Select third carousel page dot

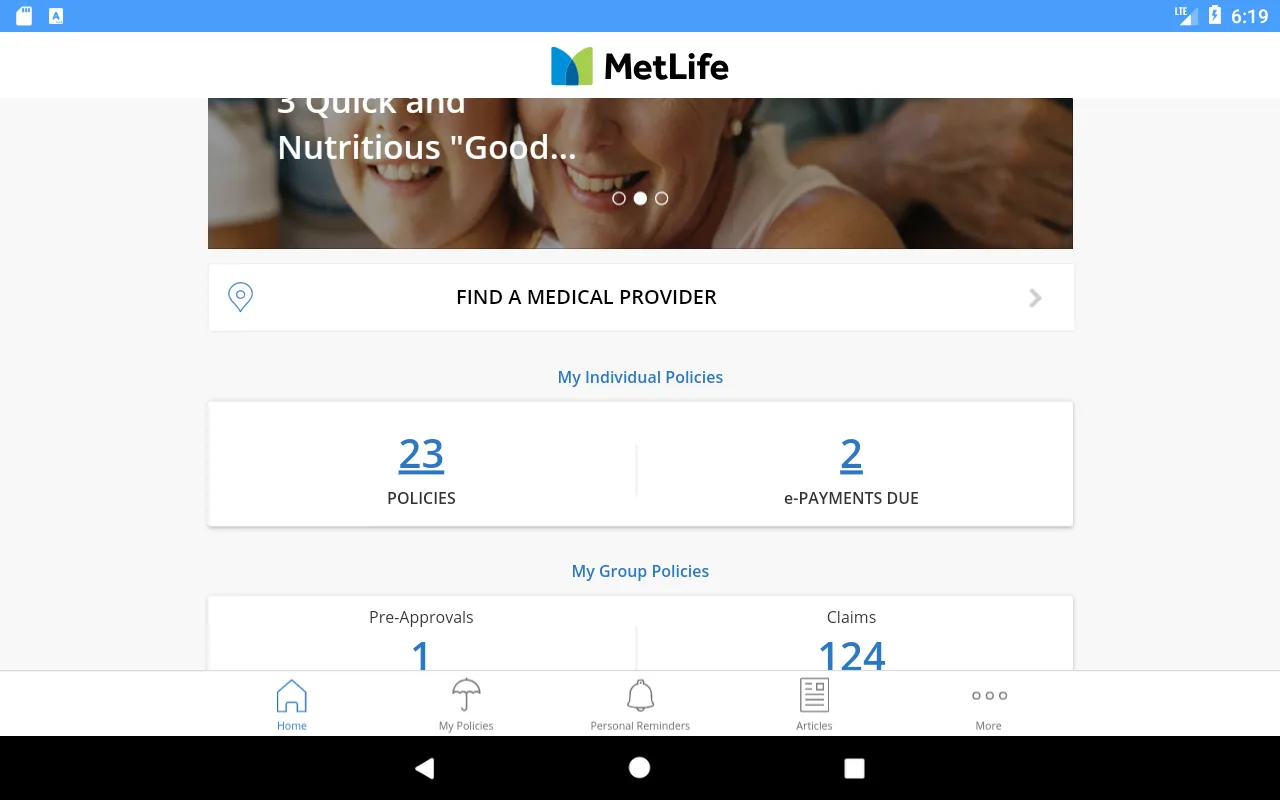click(661, 199)
